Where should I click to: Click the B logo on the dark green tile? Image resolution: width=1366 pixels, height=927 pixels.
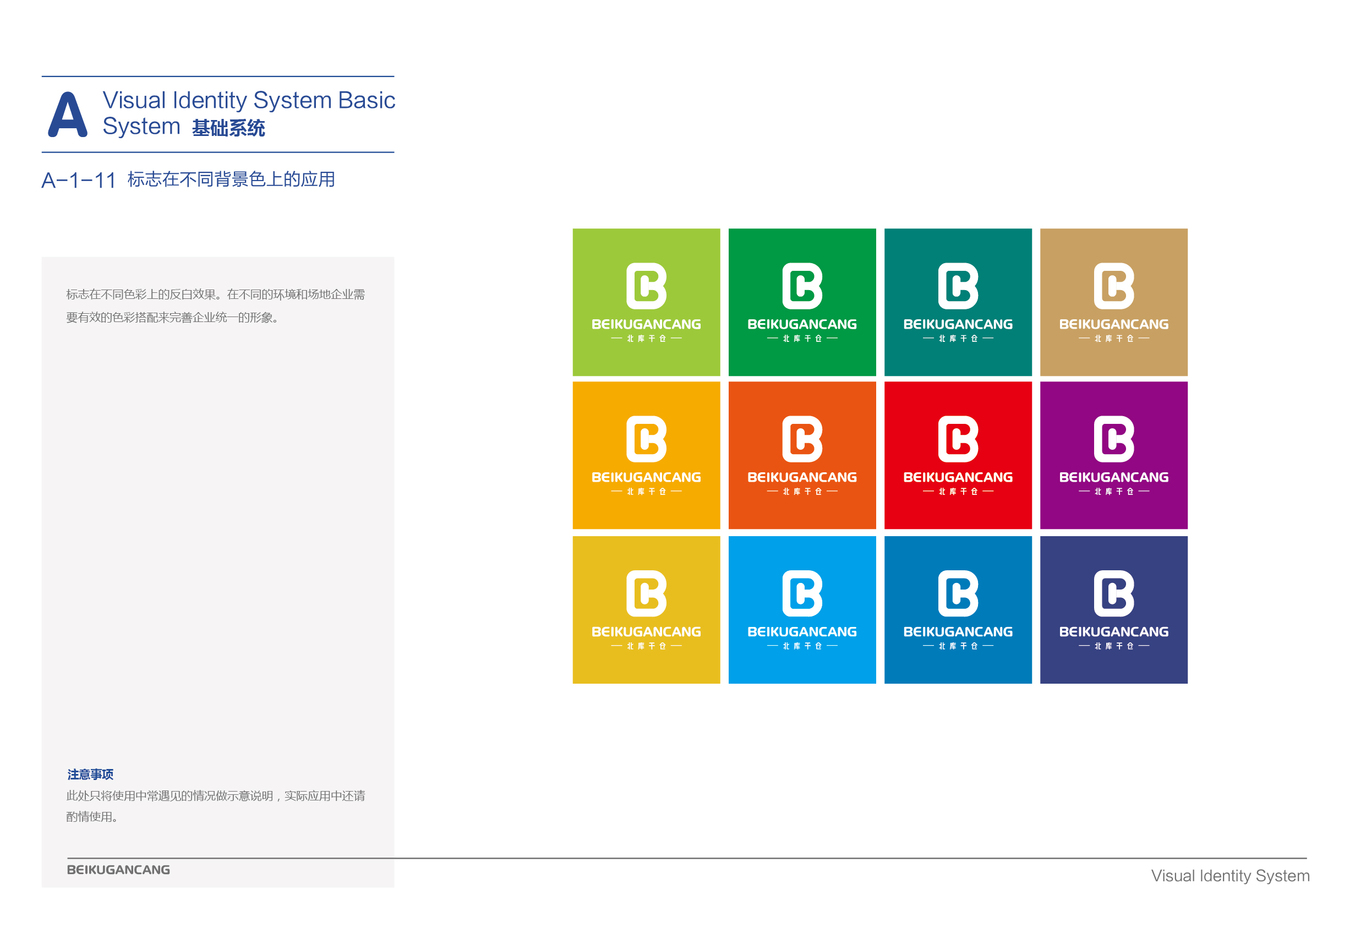click(802, 286)
